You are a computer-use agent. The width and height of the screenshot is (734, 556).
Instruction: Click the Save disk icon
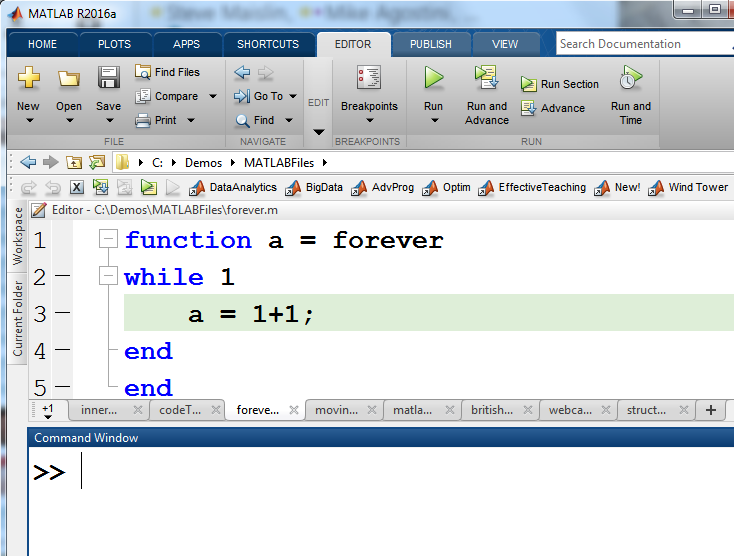[108, 79]
